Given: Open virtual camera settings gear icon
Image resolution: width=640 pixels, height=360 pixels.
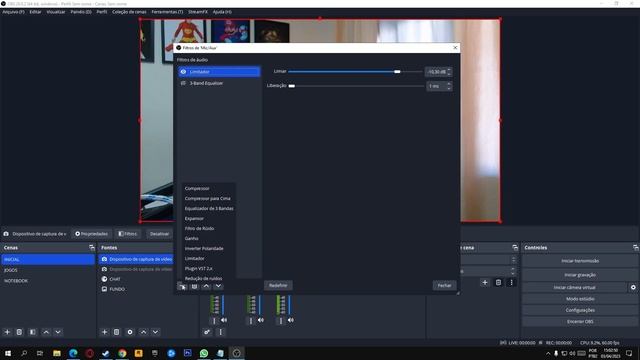Looking at the screenshot, I should (x=633, y=287).
